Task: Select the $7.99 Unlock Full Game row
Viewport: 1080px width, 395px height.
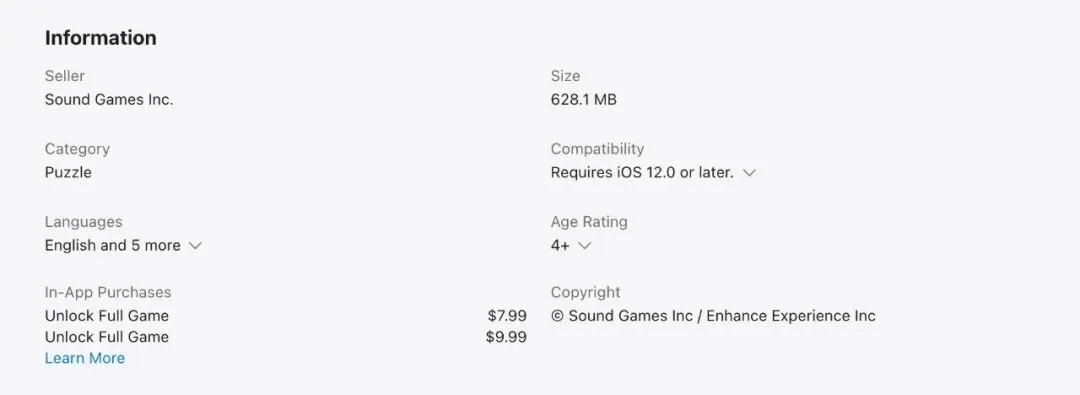Action: coord(286,316)
